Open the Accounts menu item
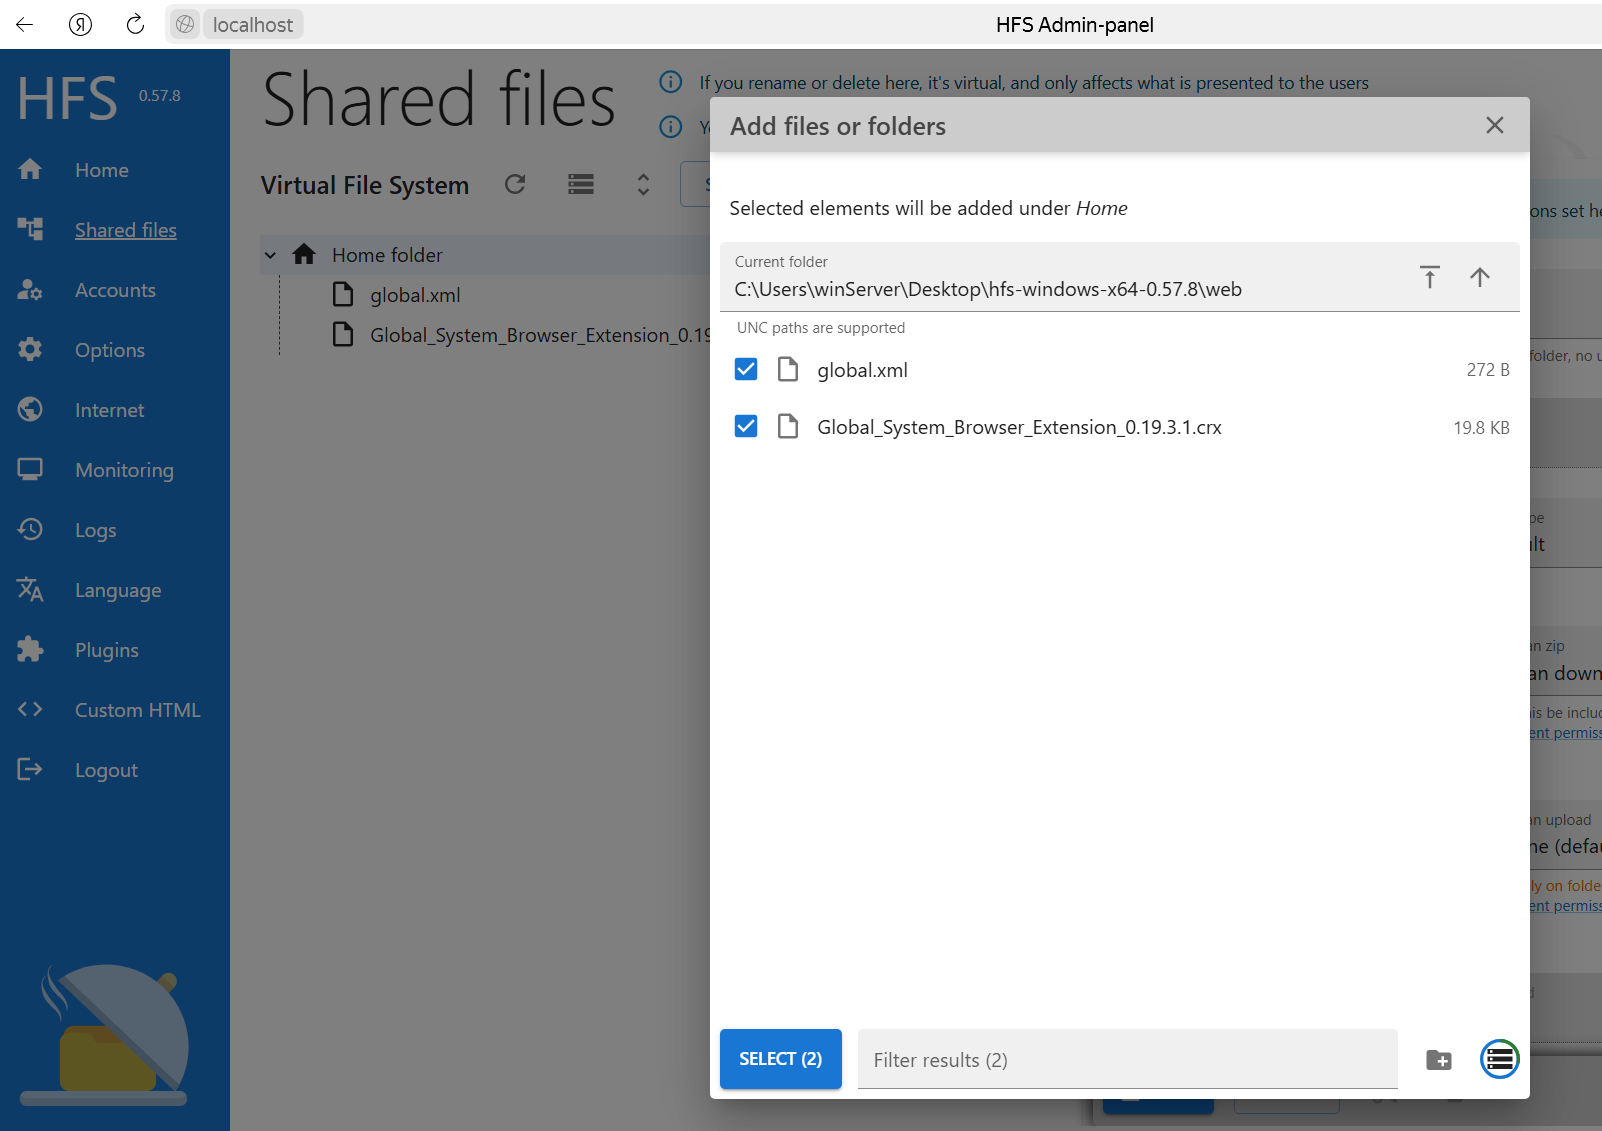 tap(115, 290)
